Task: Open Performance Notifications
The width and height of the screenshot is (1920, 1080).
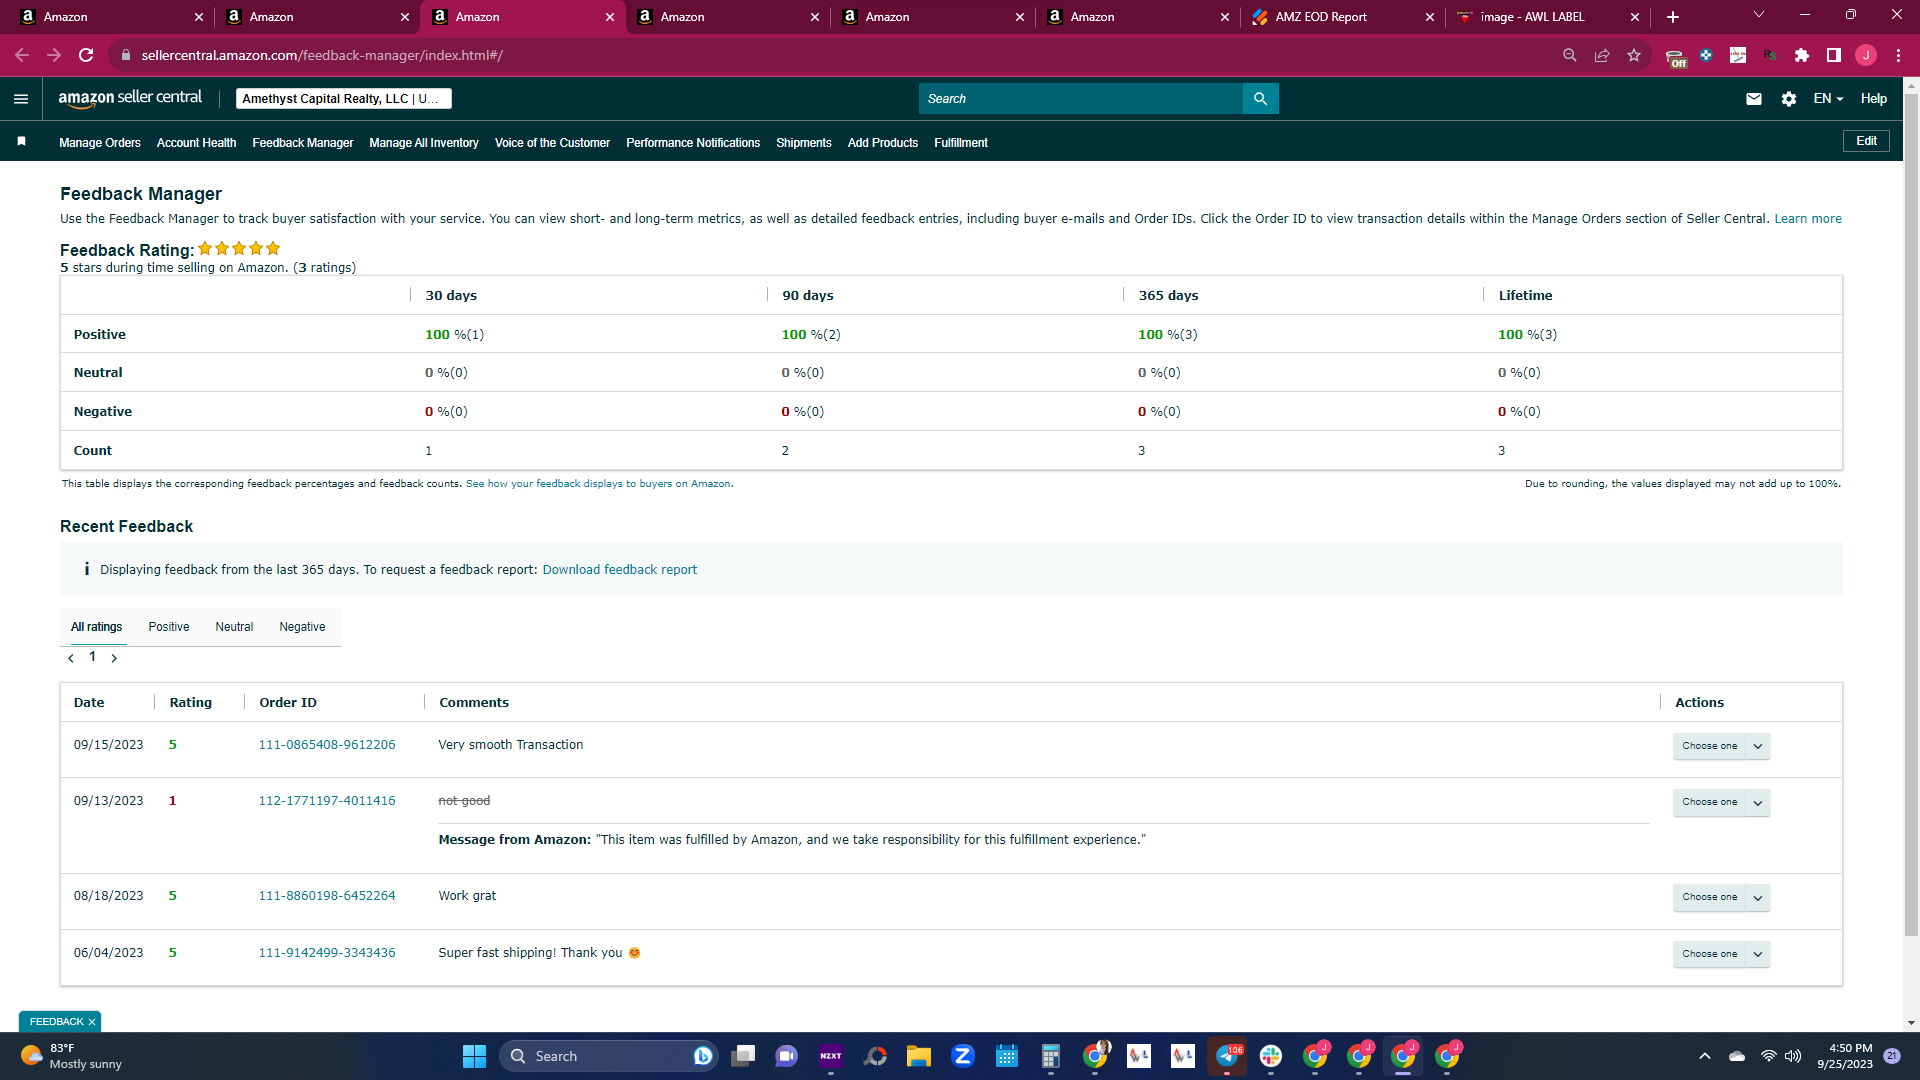Action: pos(693,143)
